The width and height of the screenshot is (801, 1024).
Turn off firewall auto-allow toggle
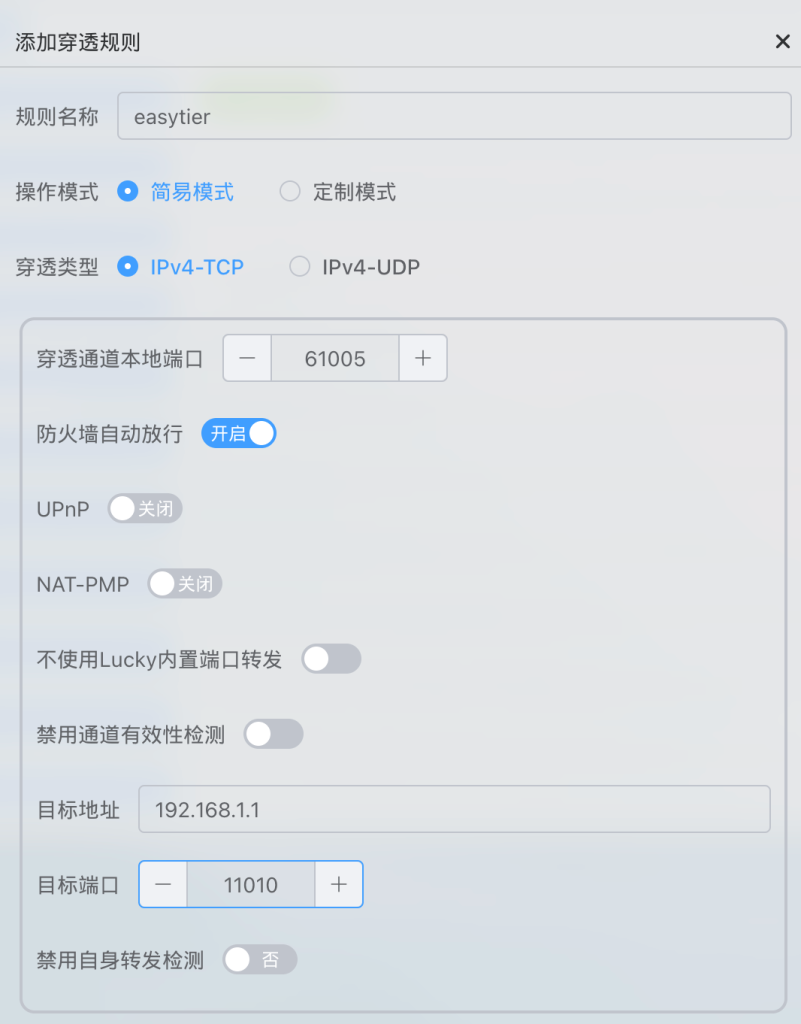point(239,434)
